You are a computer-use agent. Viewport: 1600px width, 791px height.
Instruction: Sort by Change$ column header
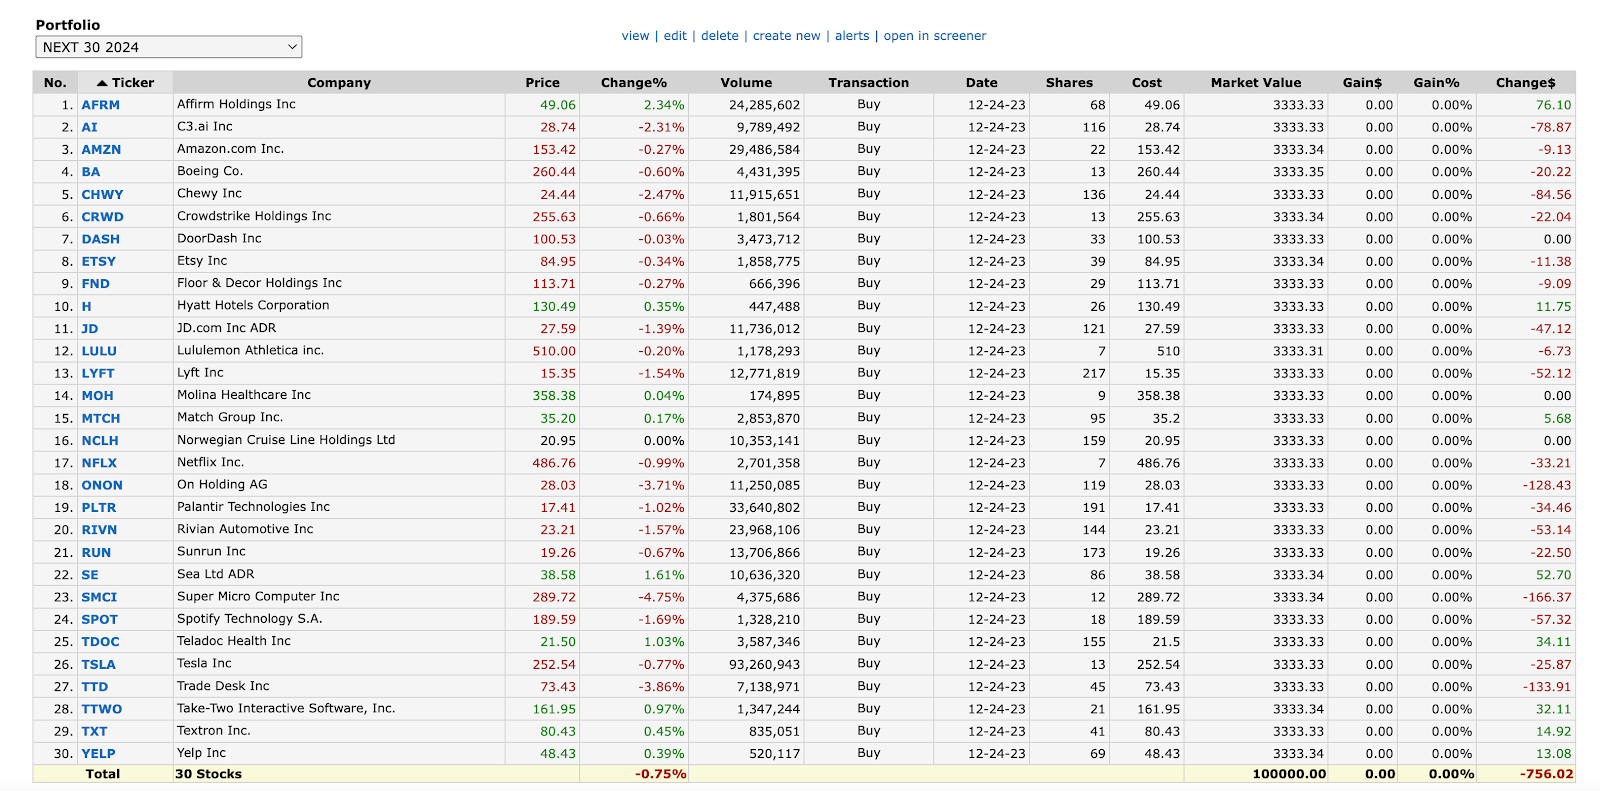click(1526, 83)
